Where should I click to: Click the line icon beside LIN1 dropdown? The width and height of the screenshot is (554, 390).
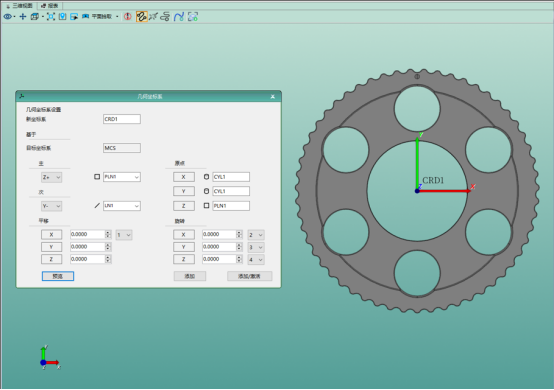tap(97, 206)
